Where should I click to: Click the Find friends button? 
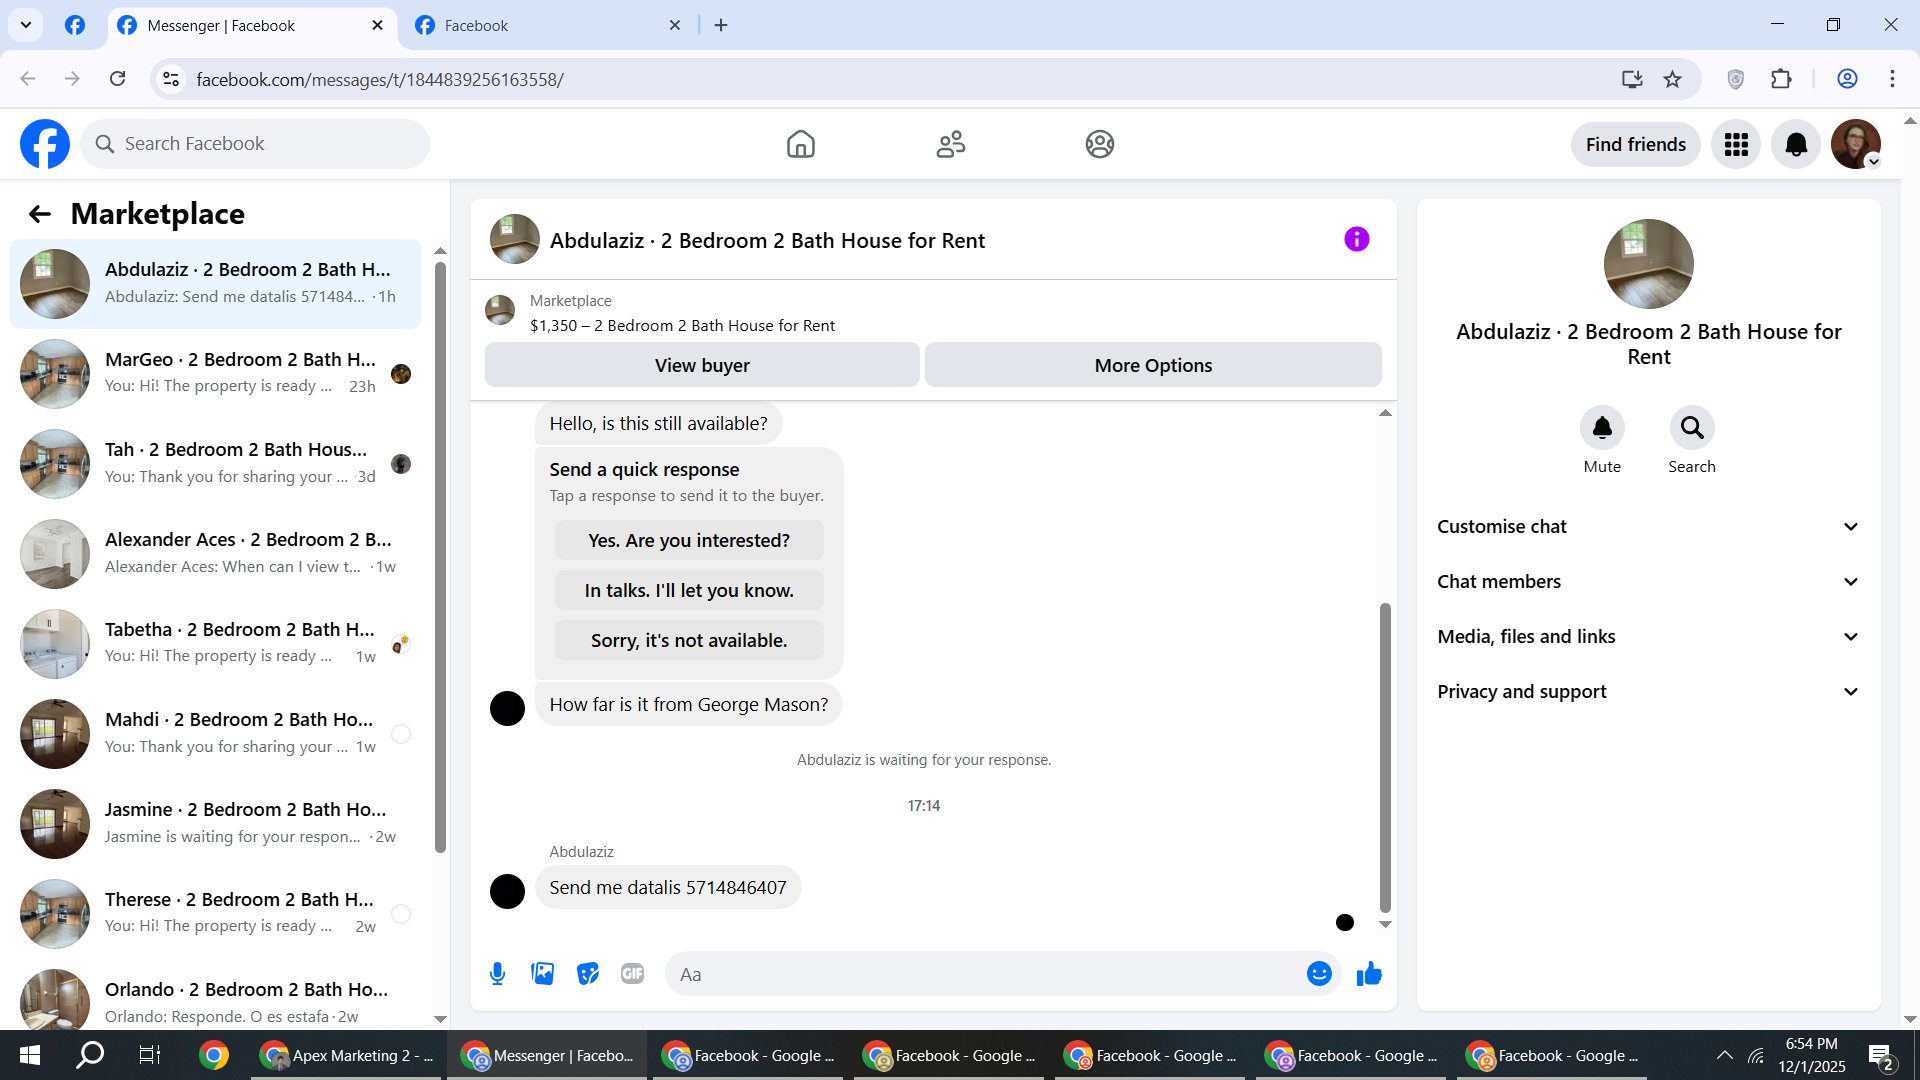[x=1636, y=145]
